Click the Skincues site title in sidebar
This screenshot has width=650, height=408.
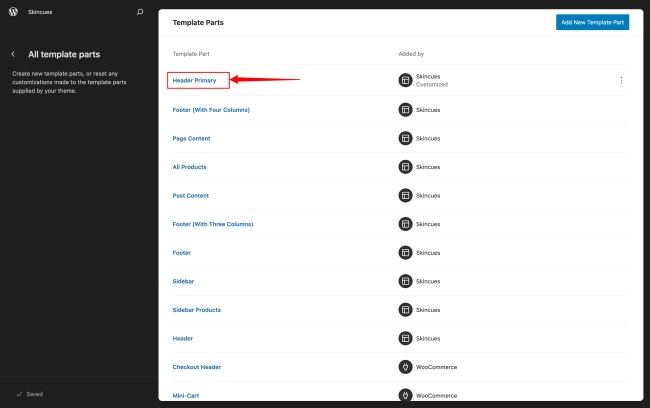coord(42,12)
